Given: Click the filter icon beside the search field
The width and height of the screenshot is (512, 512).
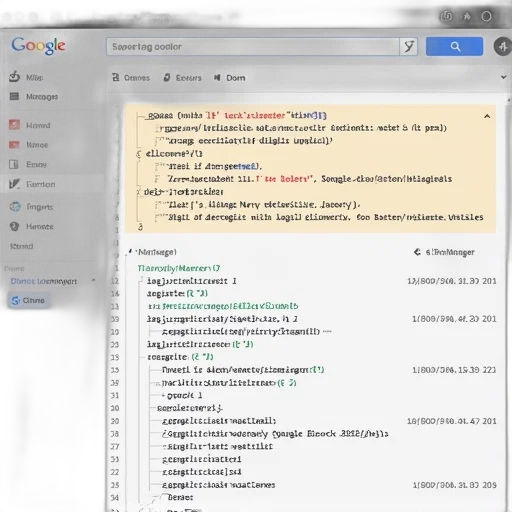Looking at the screenshot, I should 409,47.
